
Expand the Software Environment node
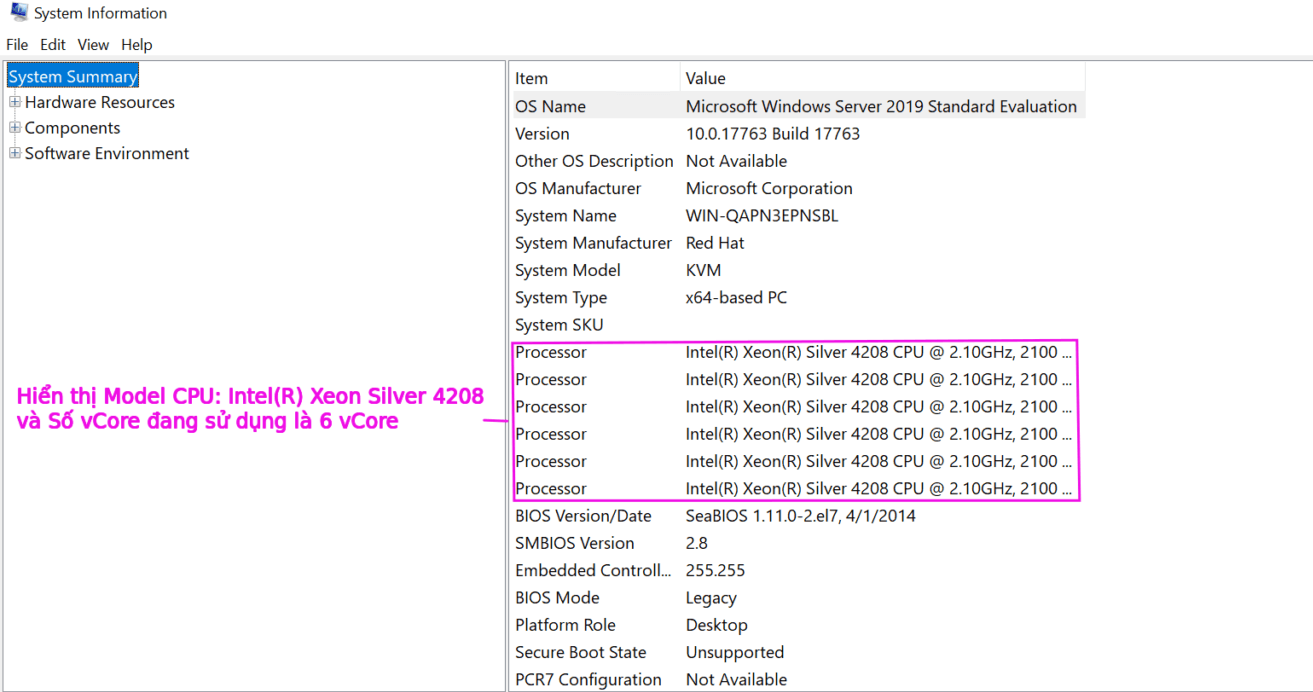15,153
